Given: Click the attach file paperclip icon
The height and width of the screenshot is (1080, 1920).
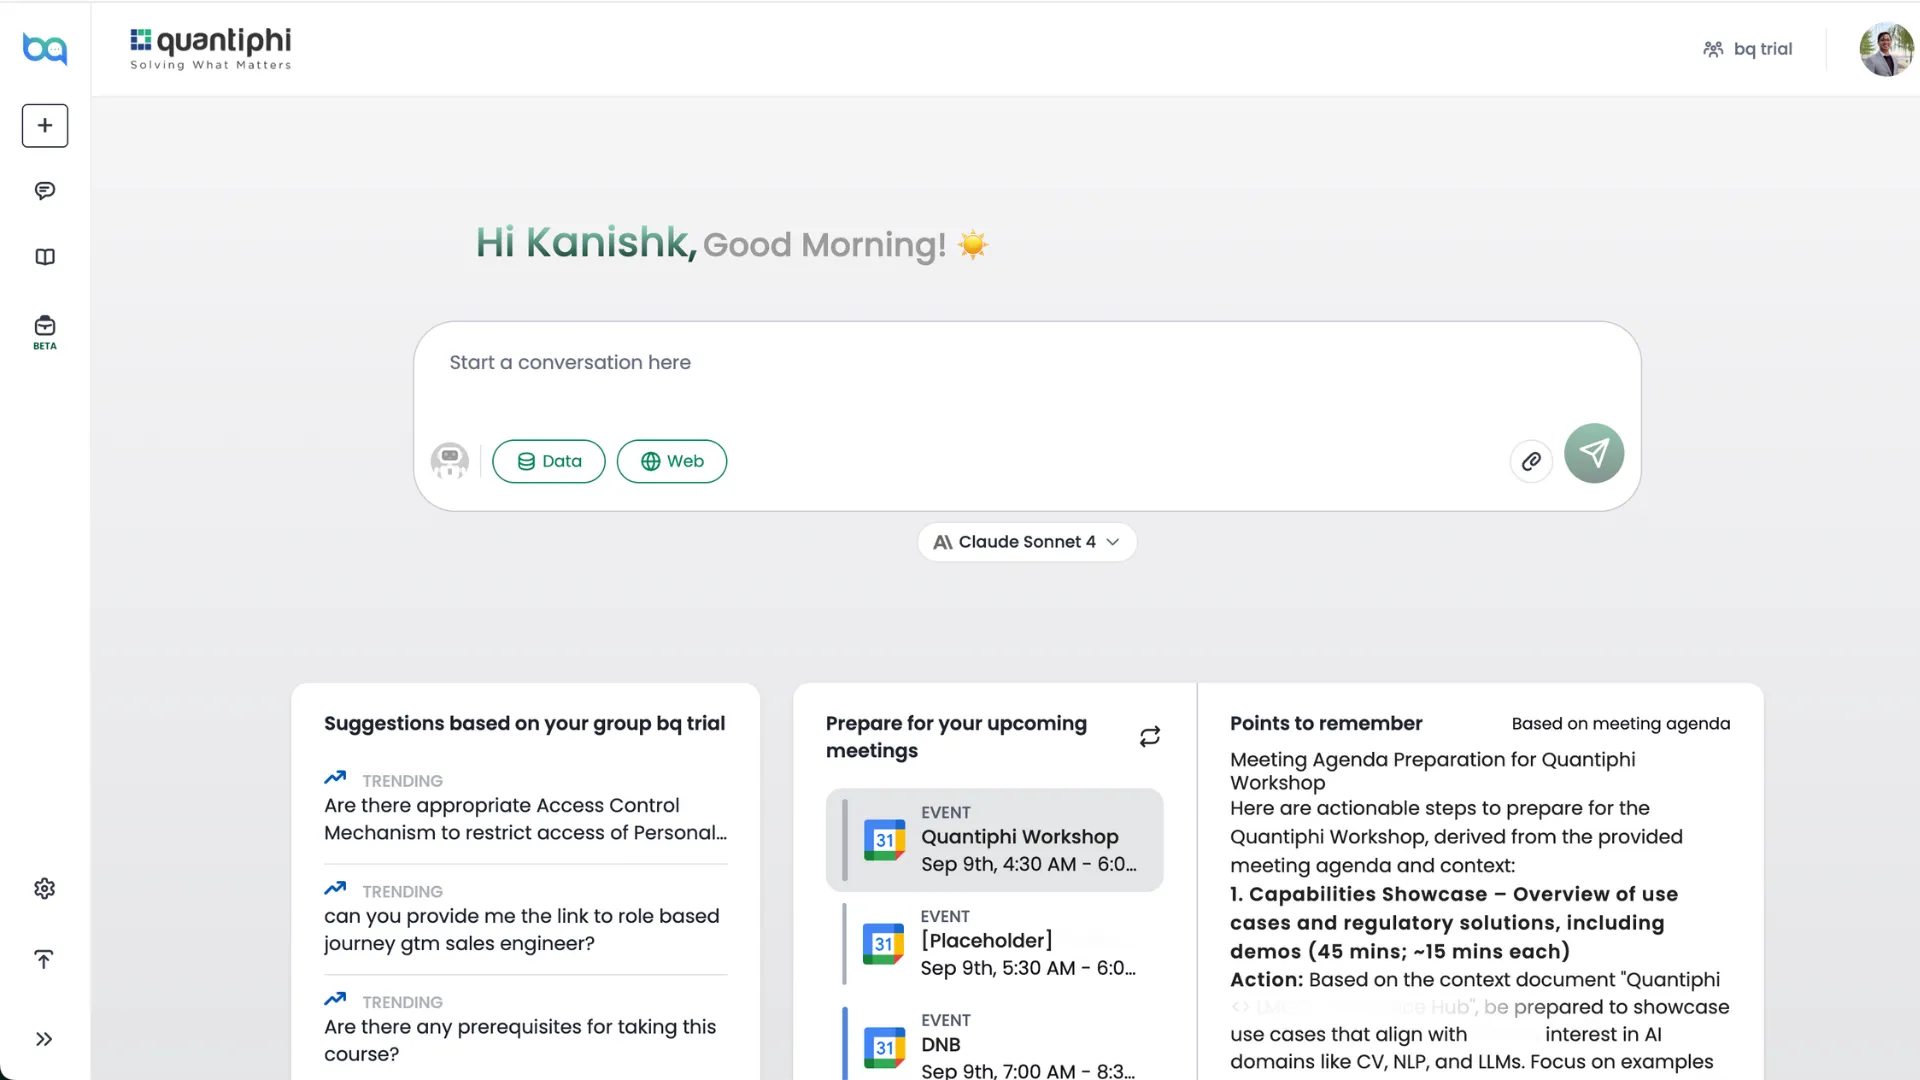Looking at the screenshot, I should pyautogui.click(x=1531, y=461).
